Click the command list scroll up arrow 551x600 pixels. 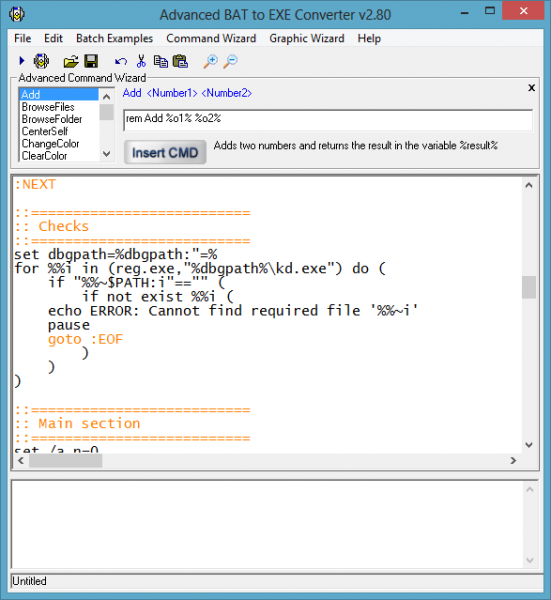point(107,96)
